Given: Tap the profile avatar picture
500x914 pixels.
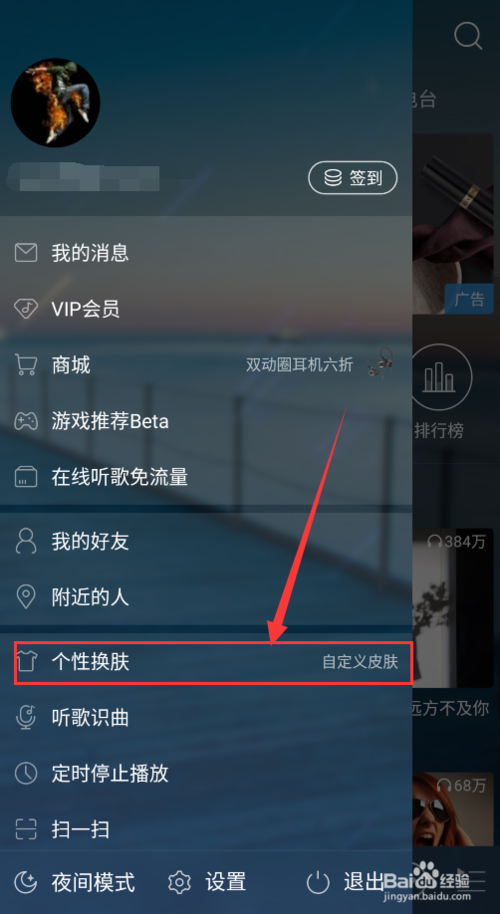Looking at the screenshot, I should pos(55,103).
